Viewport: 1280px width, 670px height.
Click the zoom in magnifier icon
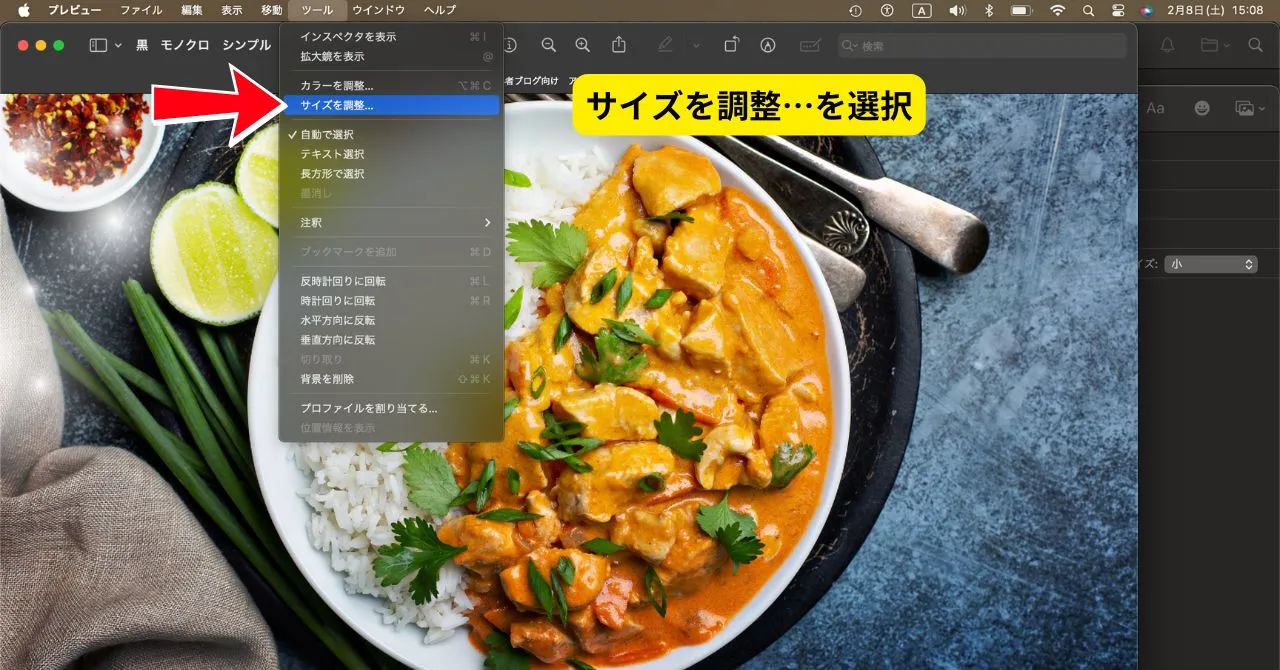(x=582, y=45)
